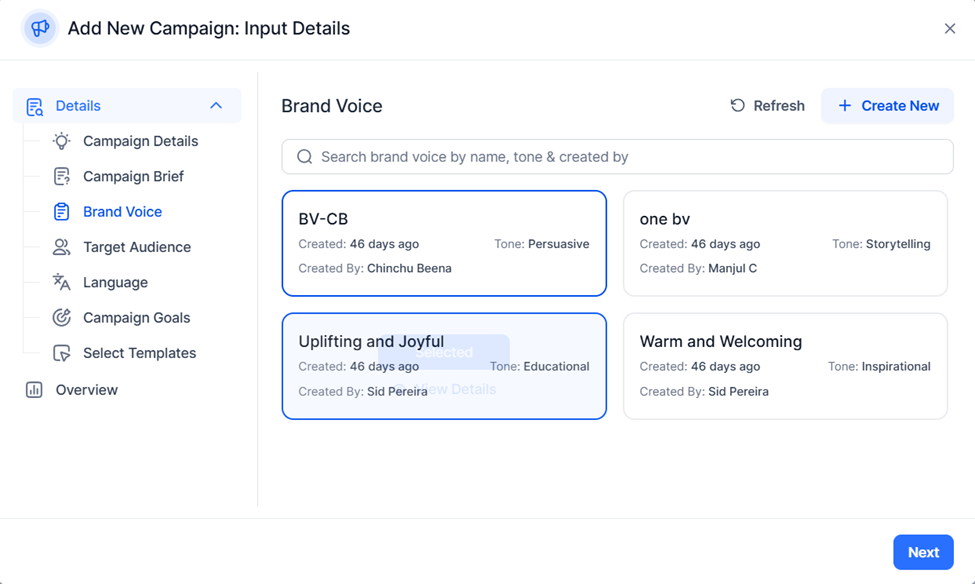The height and width of the screenshot is (584, 975).
Task: Switch to the Language step
Action: click(x=116, y=282)
